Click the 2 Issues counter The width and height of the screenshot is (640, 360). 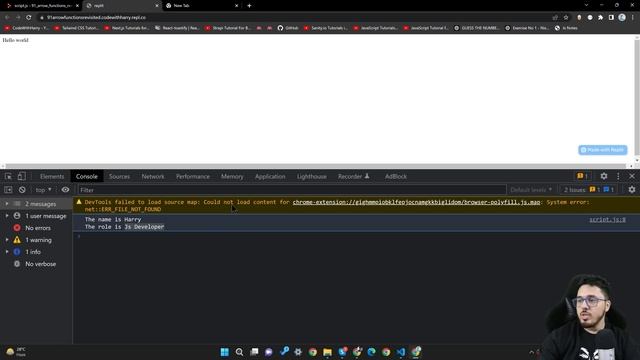pyautogui.click(x=589, y=190)
